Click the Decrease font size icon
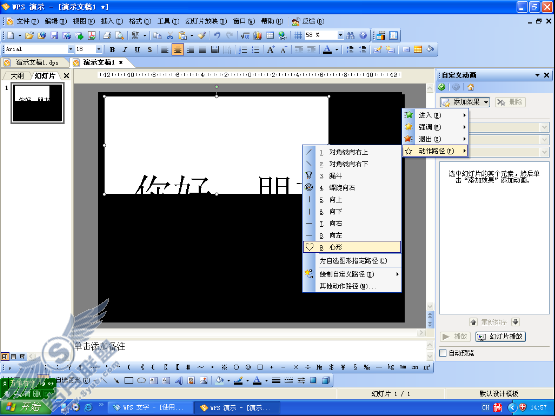555x416 pixels. pyautogui.click(x=283, y=50)
